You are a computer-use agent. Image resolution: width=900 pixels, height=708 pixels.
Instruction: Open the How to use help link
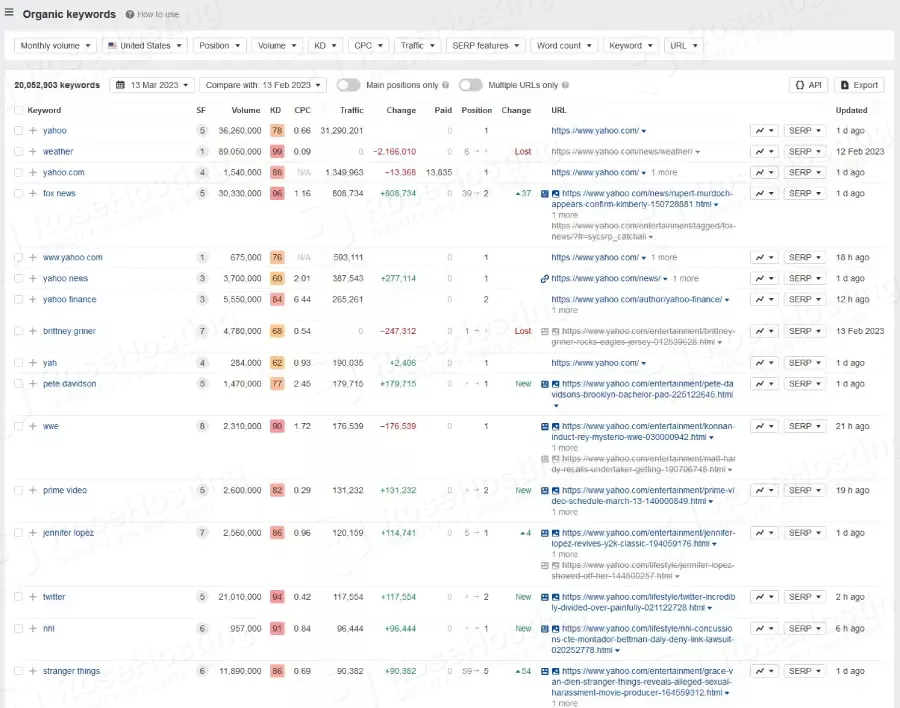(153, 14)
